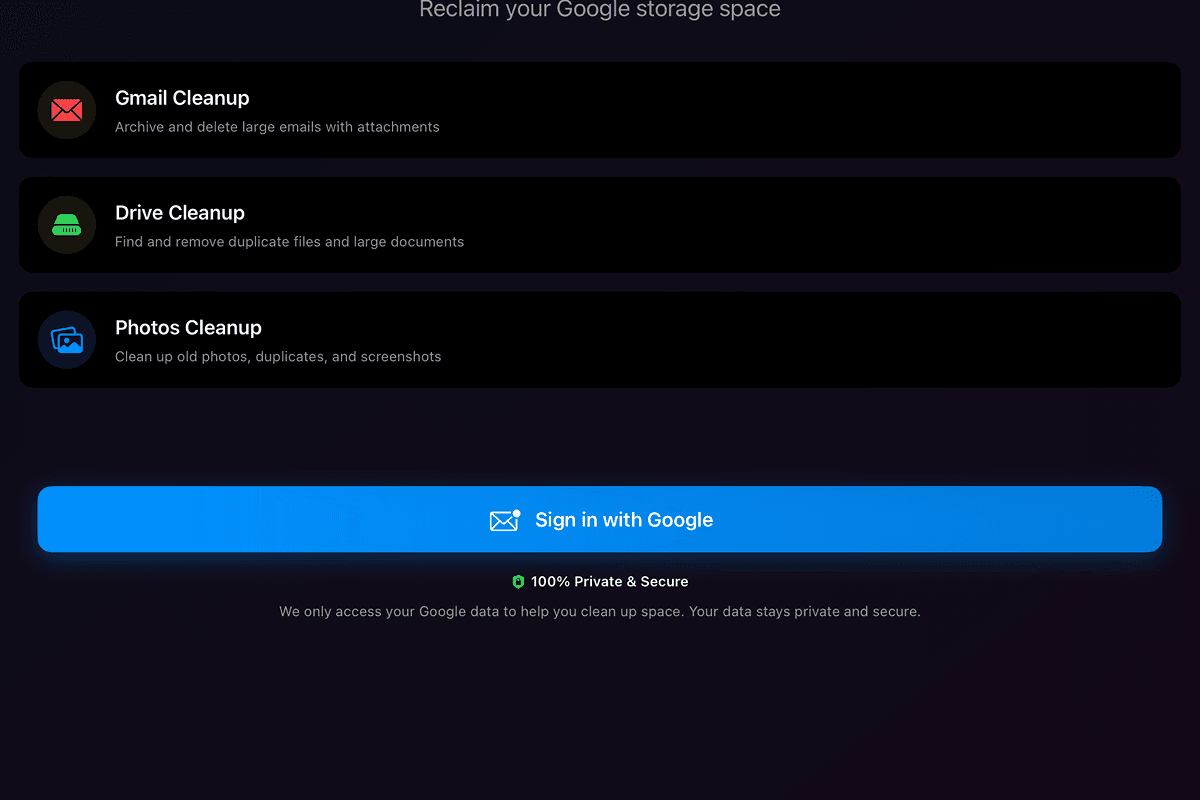Open the Photos Cleanup card
Image resolution: width=1200 pixels, height=800 pixels.
pos(600,340)
